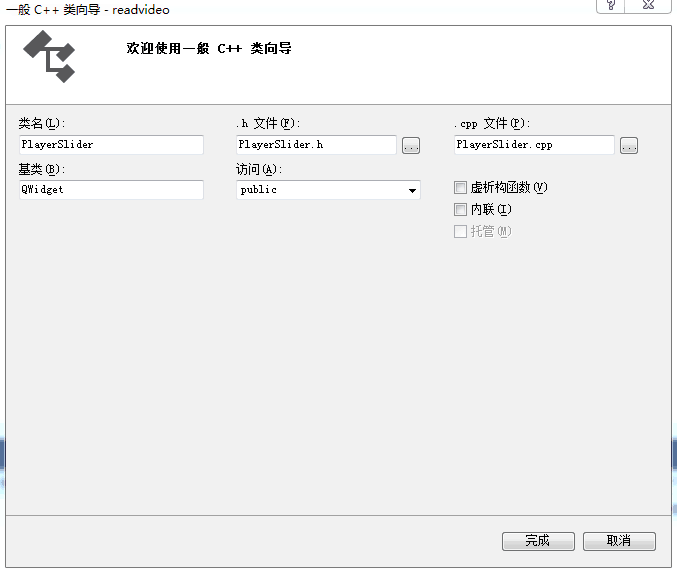Click the help question mark button in title bar
This screenshot has height=571, width=677.
[x=611, y=6]
